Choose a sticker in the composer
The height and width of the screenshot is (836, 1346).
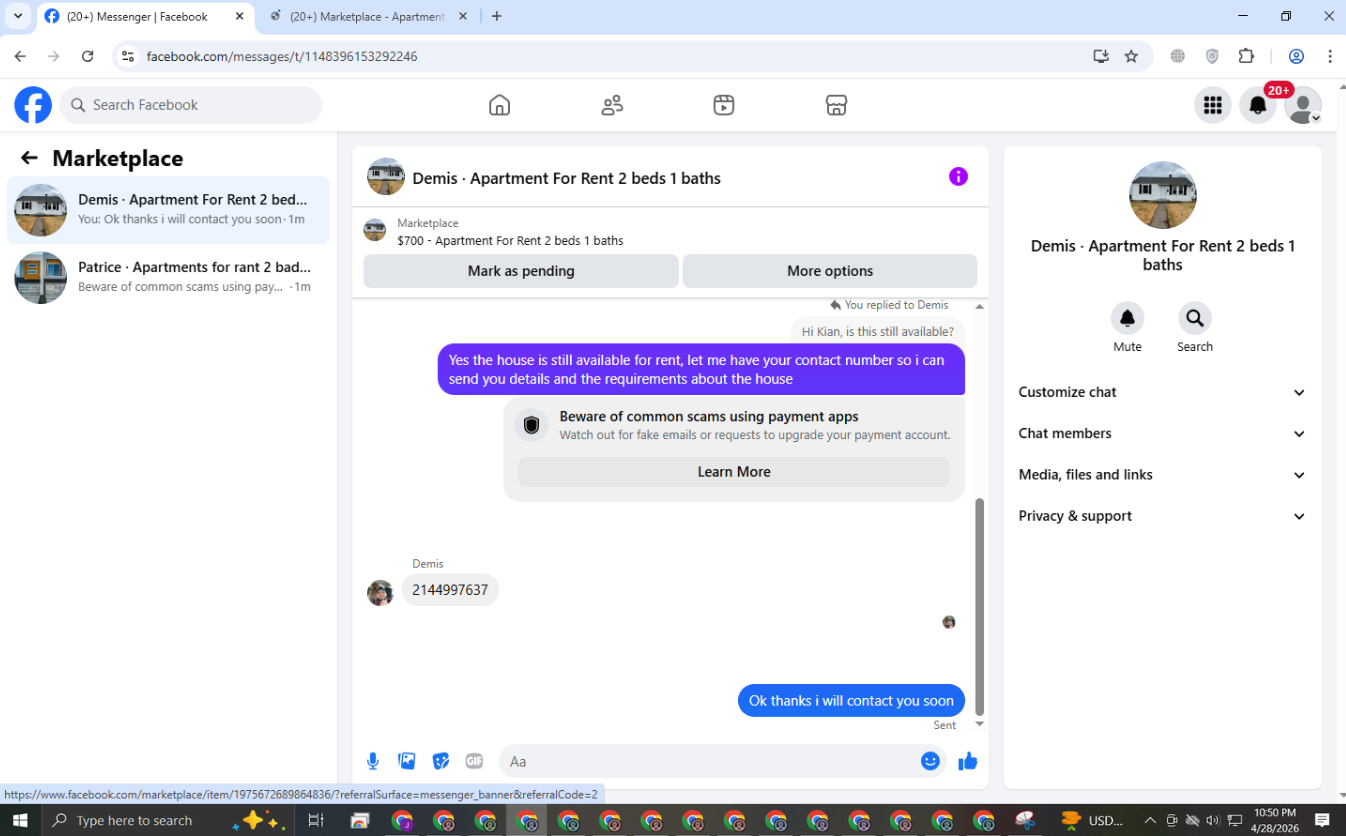(x=441, y=761)
